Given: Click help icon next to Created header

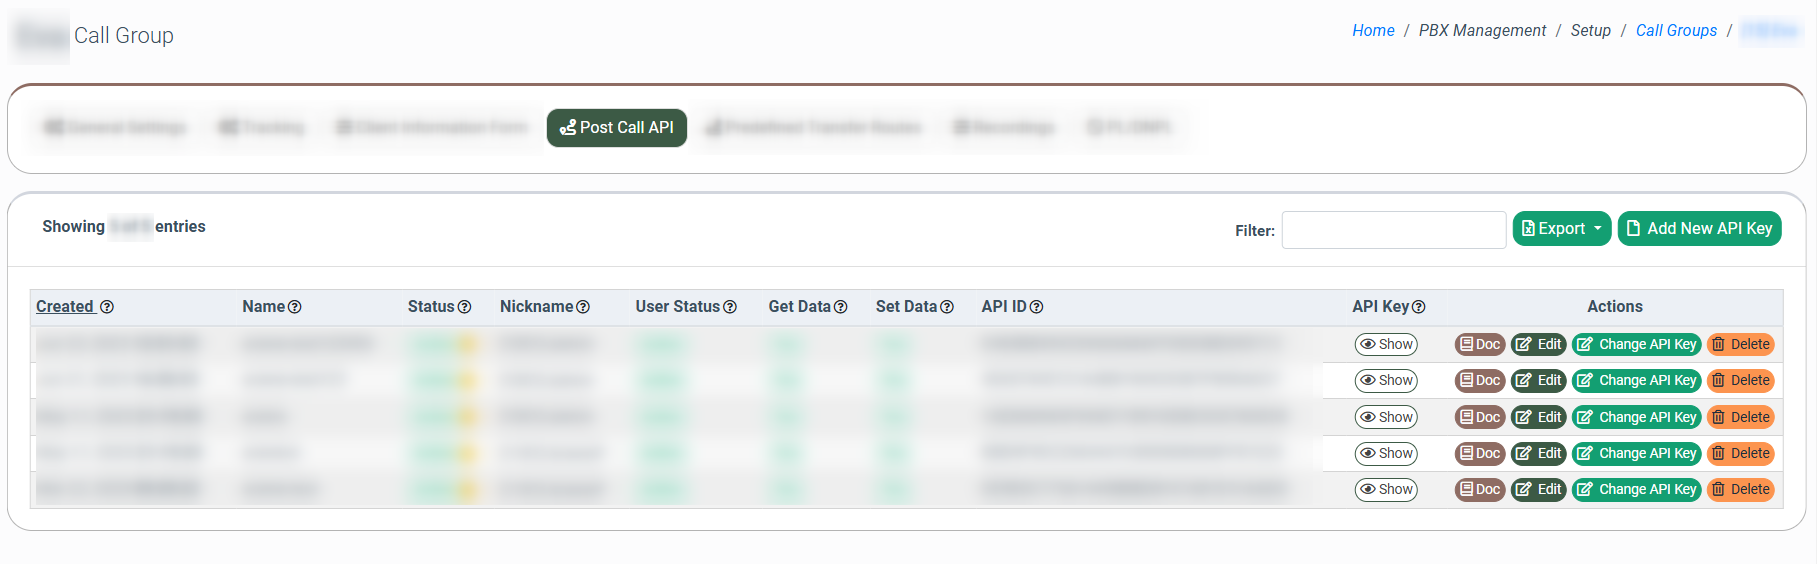Looking at the screenshot, I should click(107, 307).
